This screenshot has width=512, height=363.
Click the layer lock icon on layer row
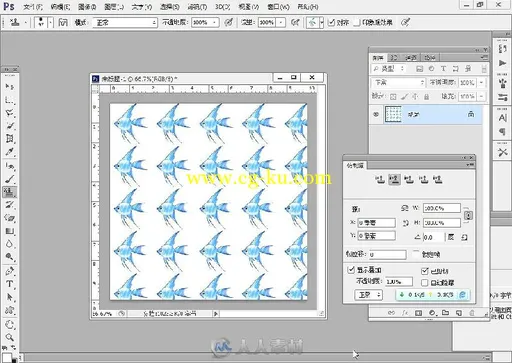point(471,114)
